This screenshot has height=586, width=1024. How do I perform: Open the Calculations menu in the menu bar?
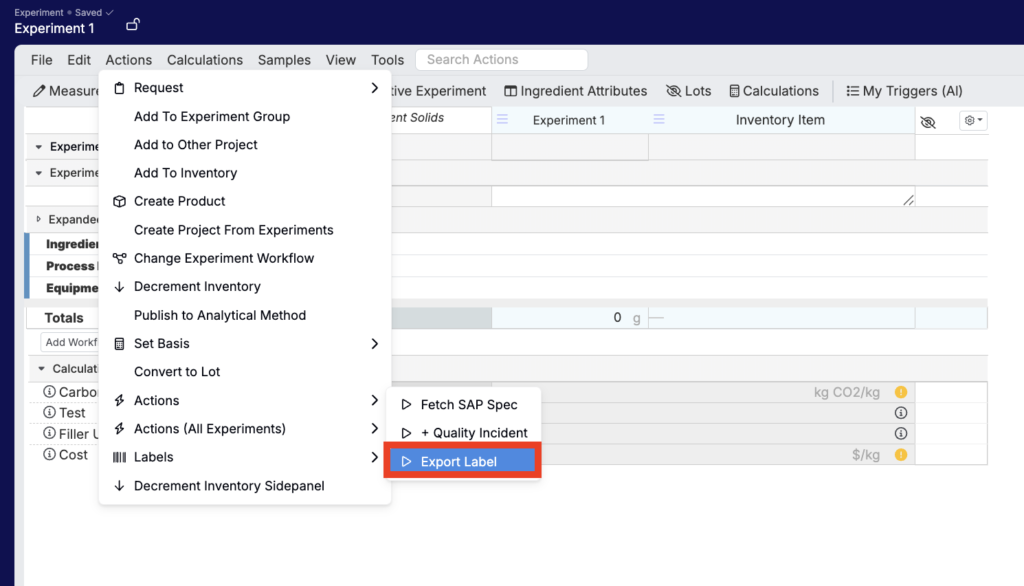tap(204, 59)
